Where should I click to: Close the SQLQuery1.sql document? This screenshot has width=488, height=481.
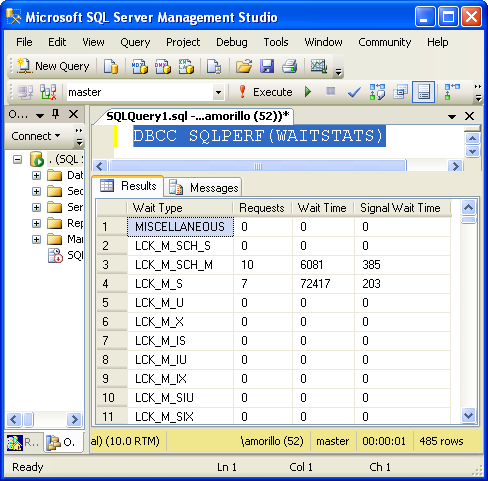[x=469, y=116]
